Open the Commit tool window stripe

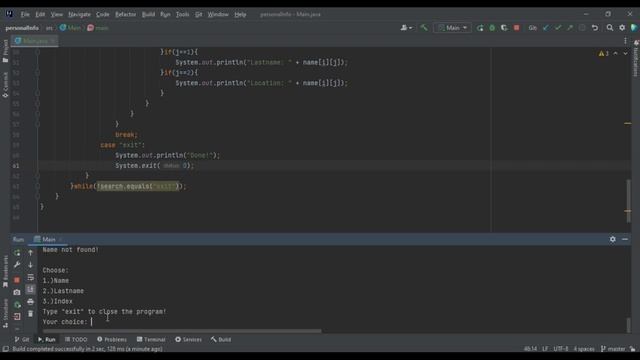5,85
